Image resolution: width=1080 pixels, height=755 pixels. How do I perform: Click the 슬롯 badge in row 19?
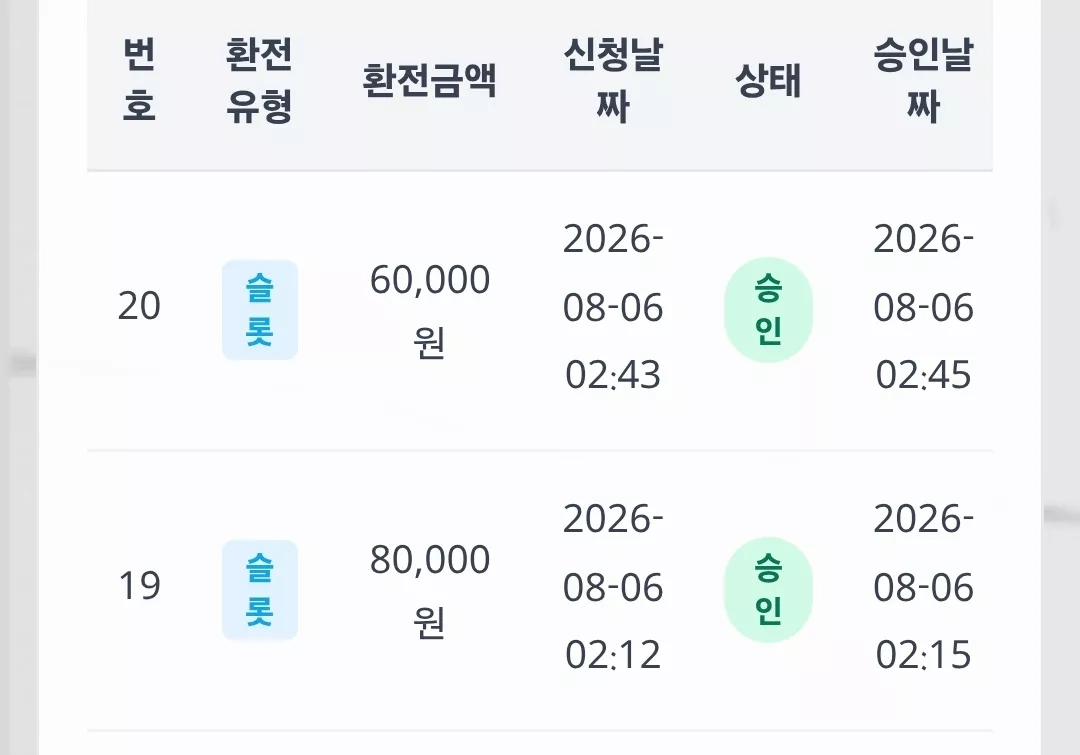coord(260,590)
